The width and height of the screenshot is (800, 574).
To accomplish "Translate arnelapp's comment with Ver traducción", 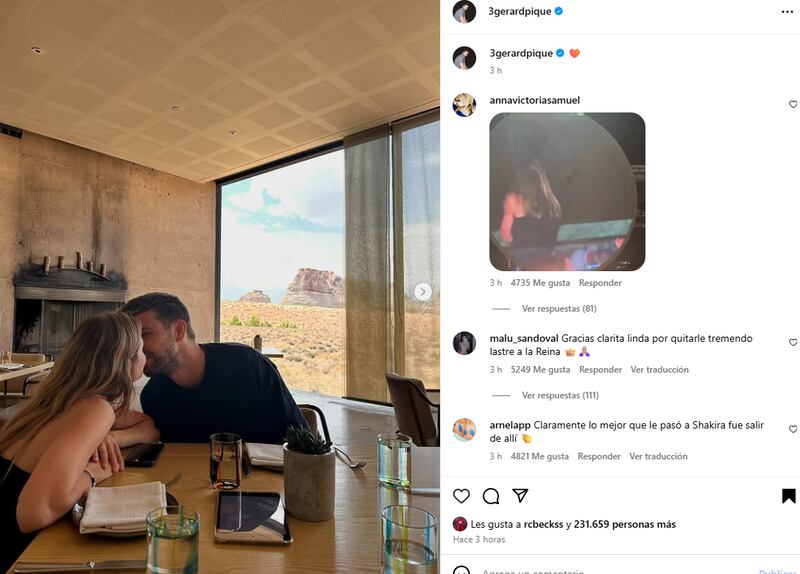I will pos(658,456).
